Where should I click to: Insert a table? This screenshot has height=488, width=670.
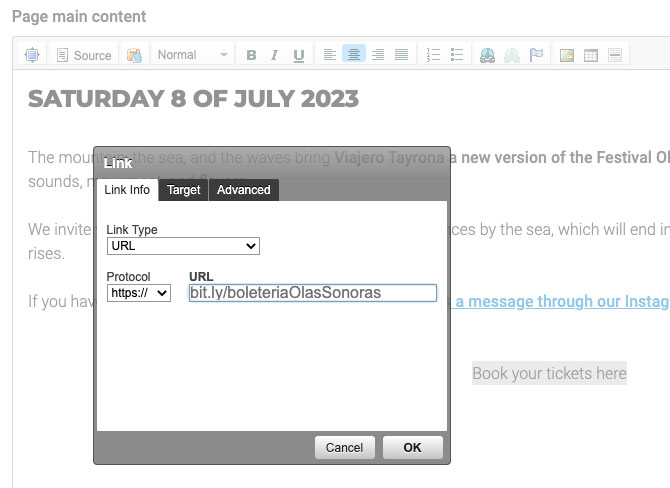(591, 55)
